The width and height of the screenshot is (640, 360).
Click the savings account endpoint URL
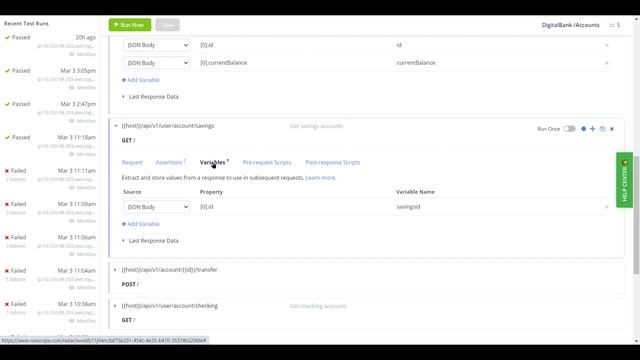click(168, 126)
